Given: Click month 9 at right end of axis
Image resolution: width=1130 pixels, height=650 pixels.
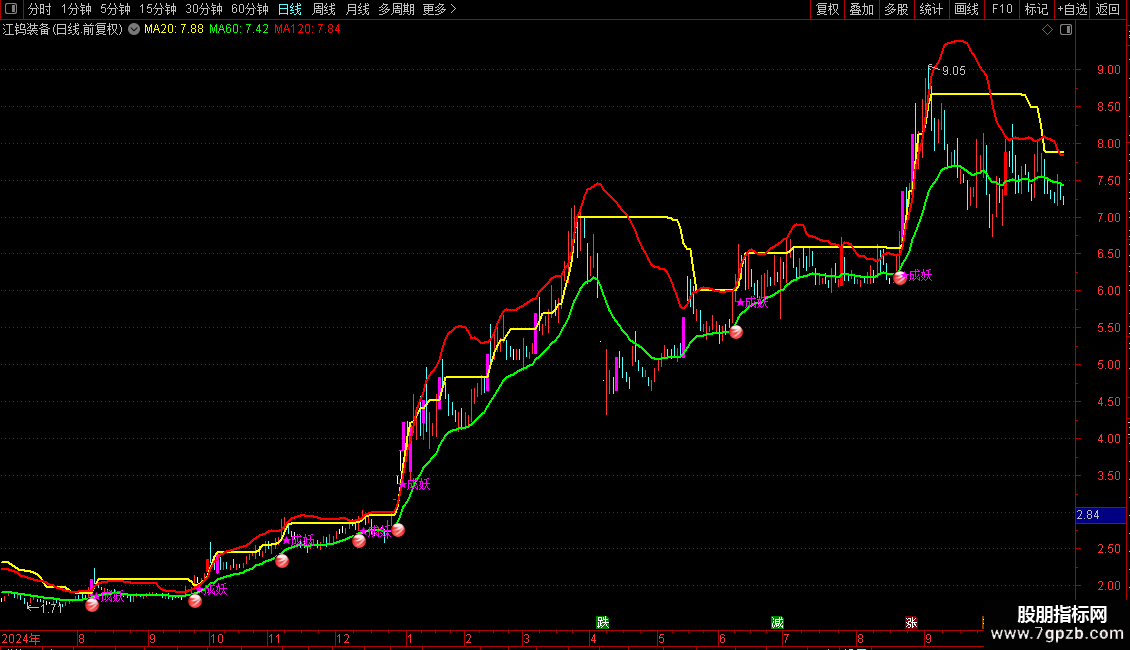Looking at the screenshot, I should 928,638.
